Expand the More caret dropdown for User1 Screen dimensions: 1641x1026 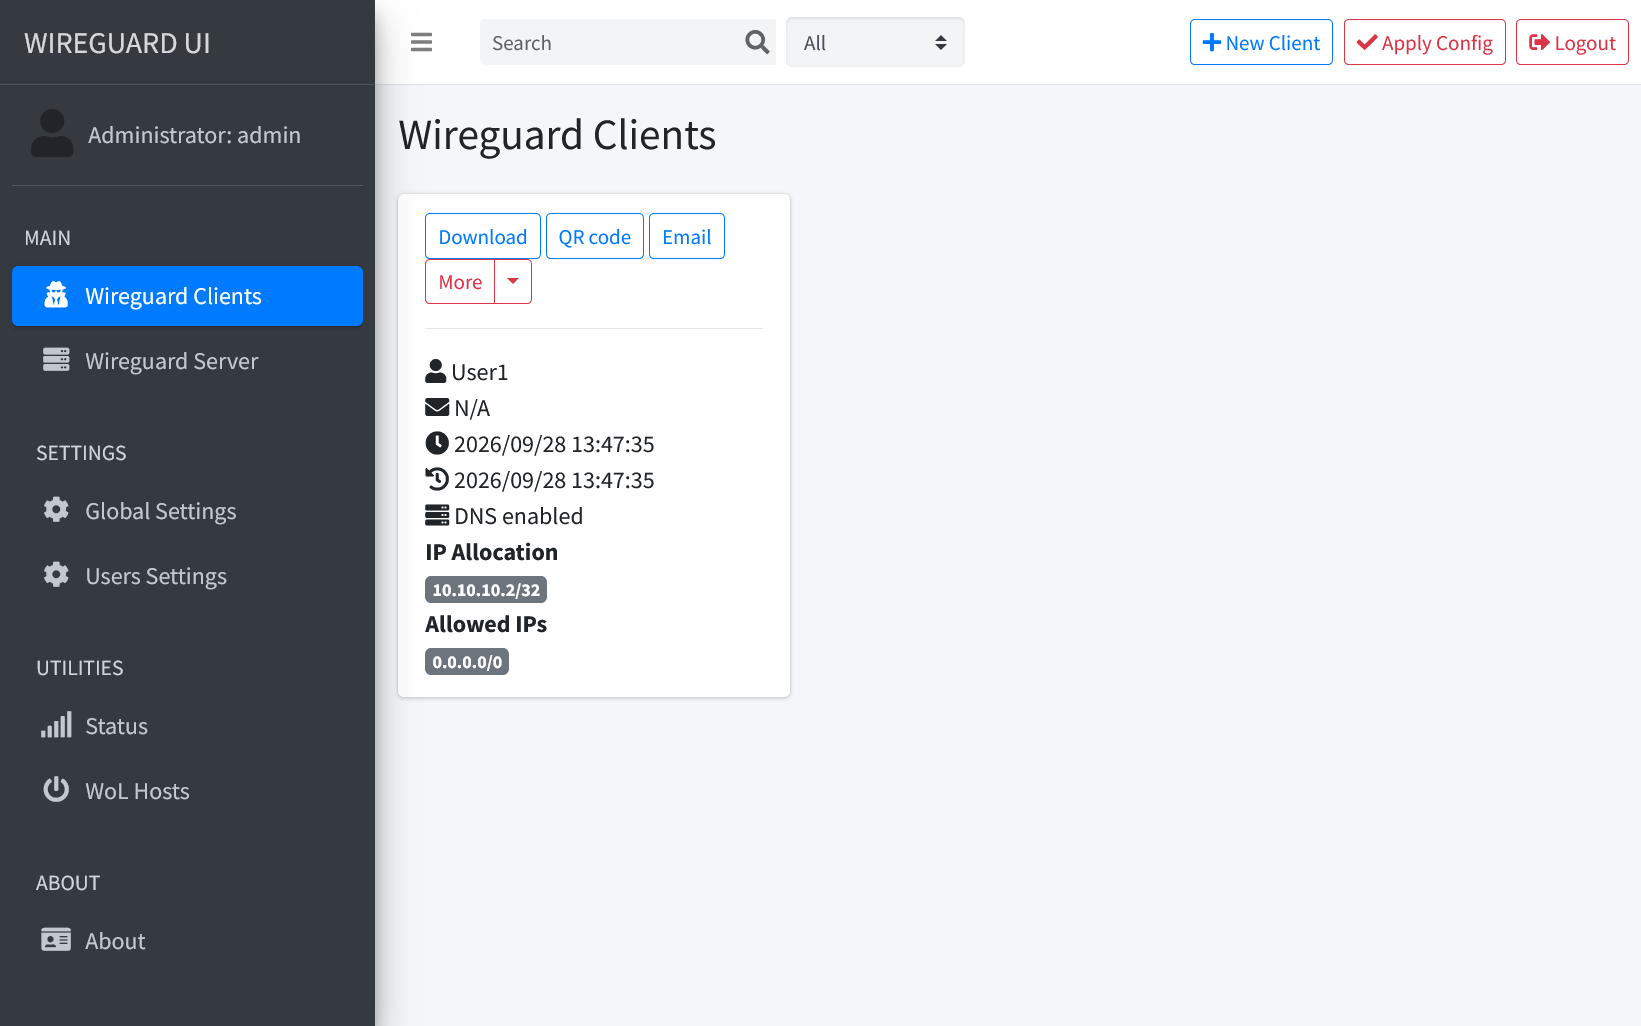coord(513,282)
